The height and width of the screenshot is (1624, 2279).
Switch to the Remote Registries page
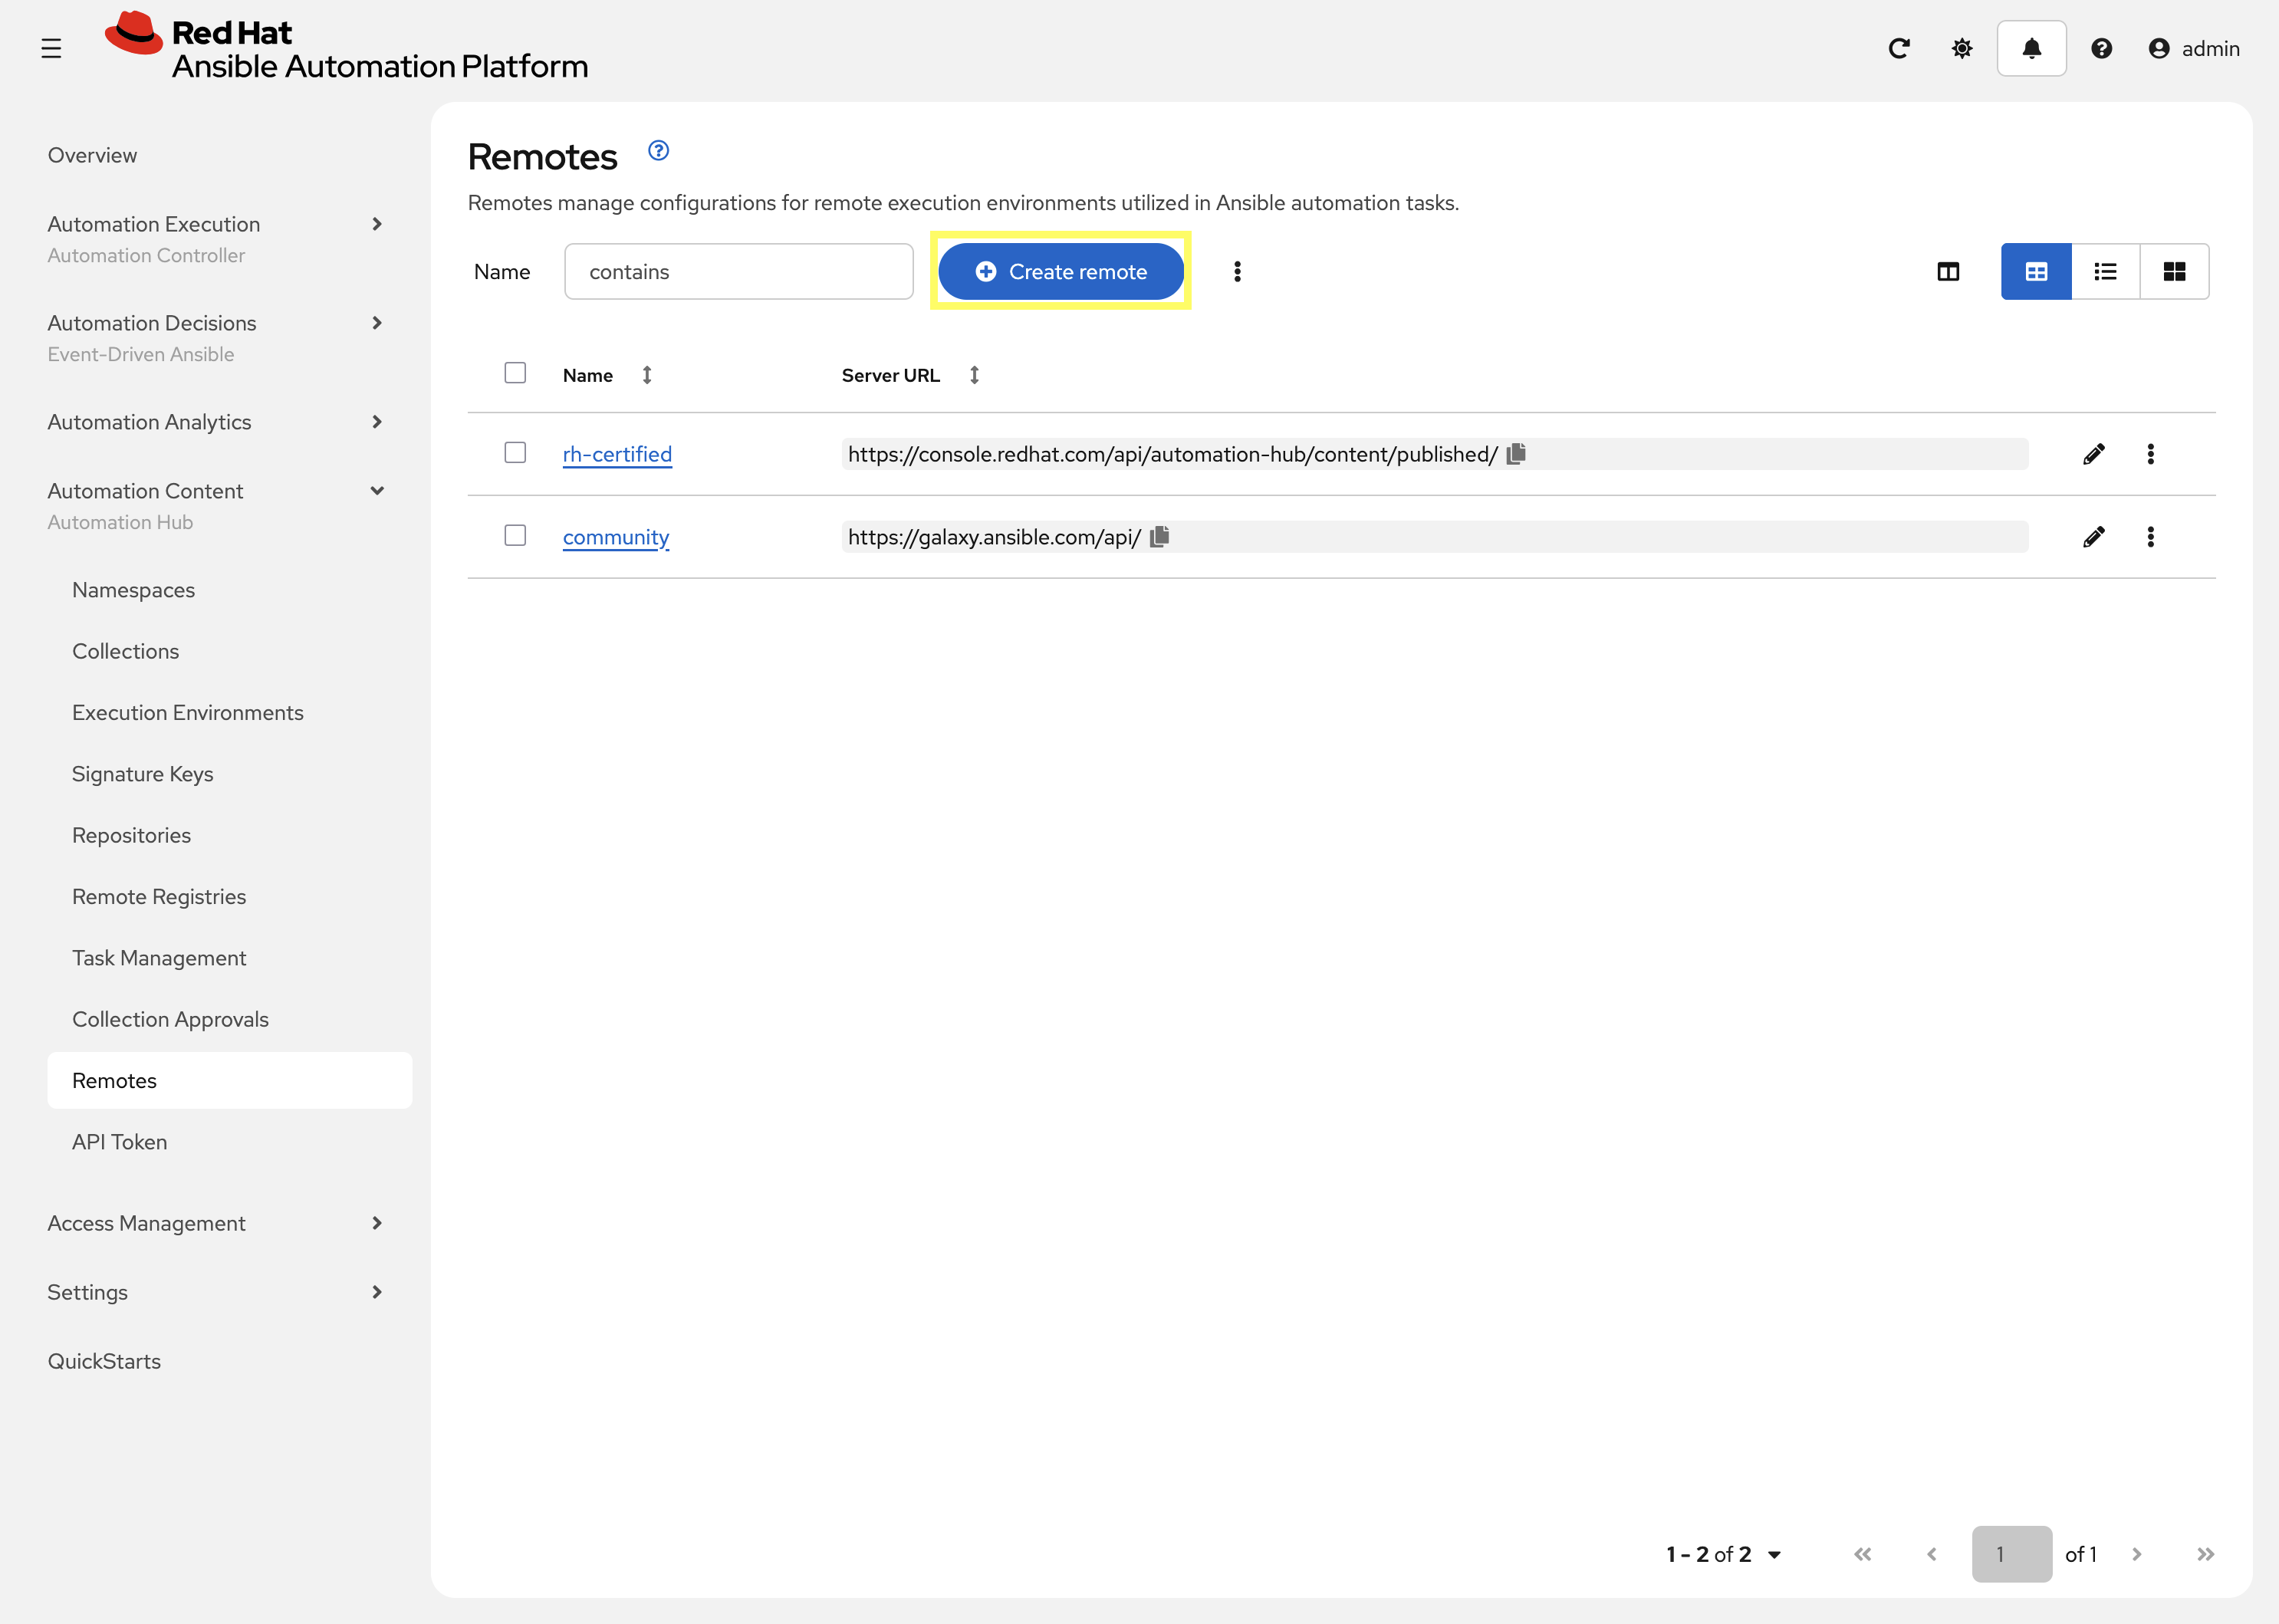pyautogui.click(x=158, y=896)
